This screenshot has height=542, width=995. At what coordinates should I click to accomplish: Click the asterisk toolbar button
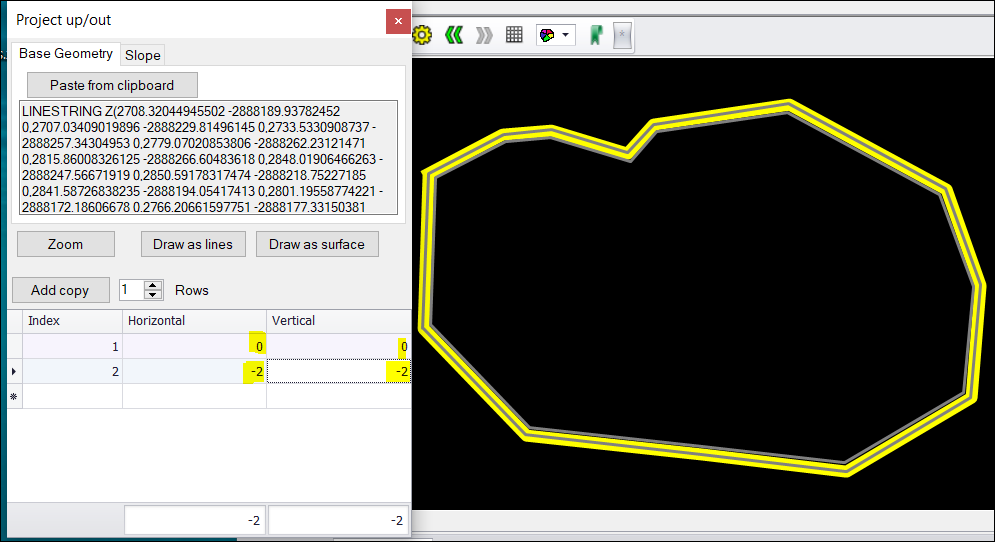[x=622, y=35]
